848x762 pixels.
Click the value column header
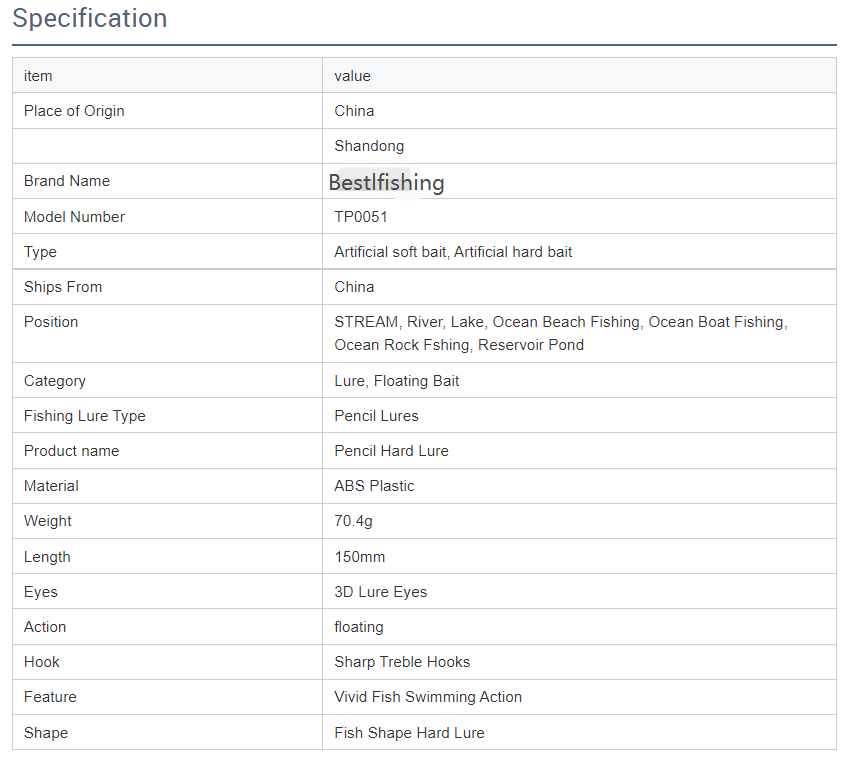pyautogui.click(x=353, y=76)
